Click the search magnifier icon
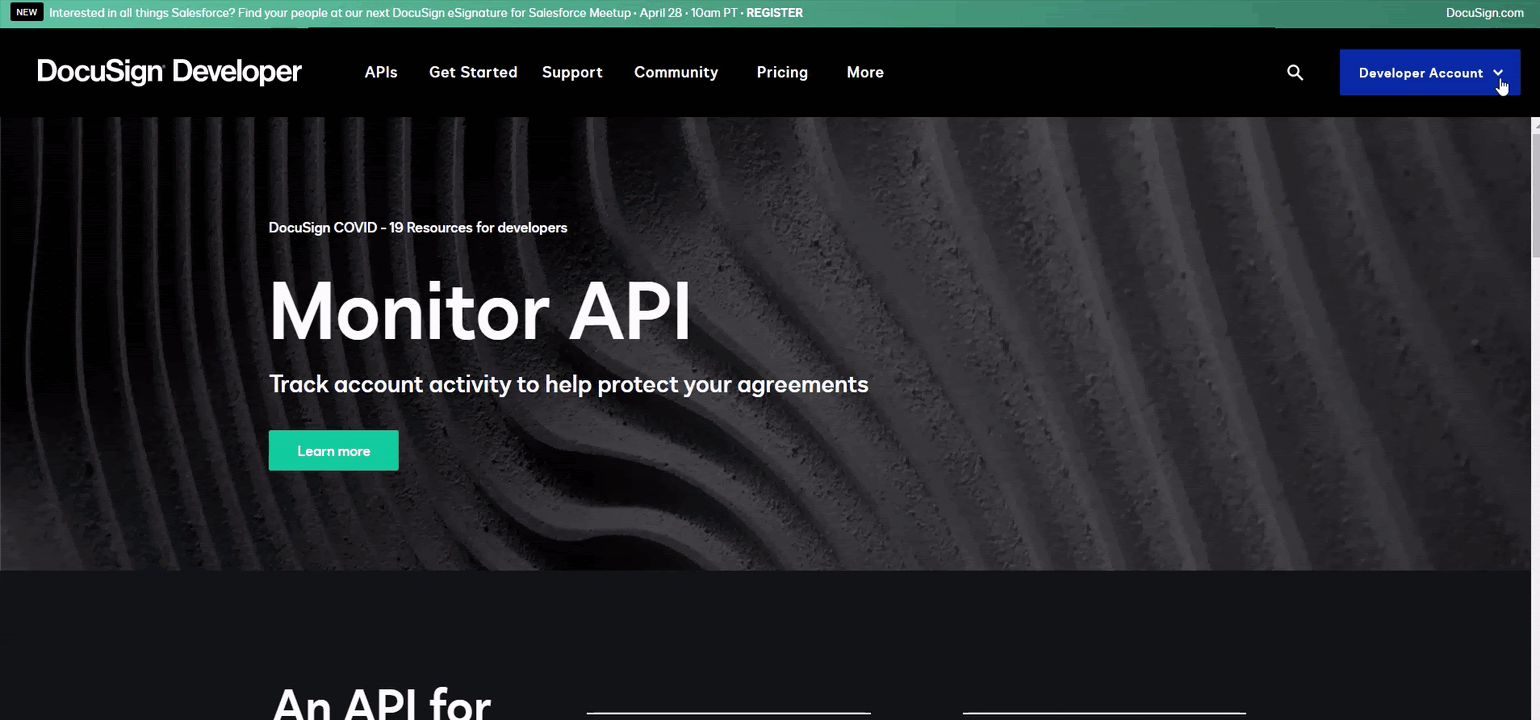Screen dimensions: 1540x720 (1295, 72)
